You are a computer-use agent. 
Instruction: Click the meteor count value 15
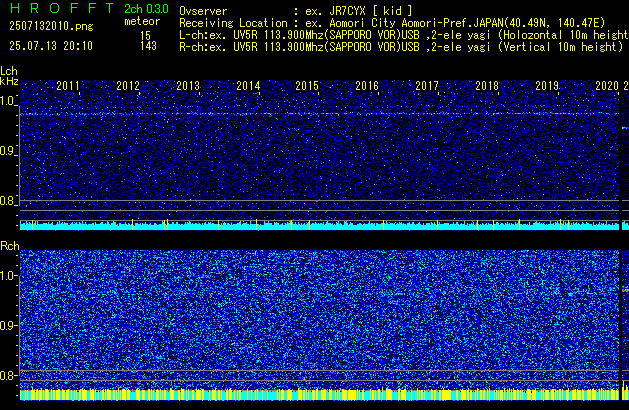[145, 36]
